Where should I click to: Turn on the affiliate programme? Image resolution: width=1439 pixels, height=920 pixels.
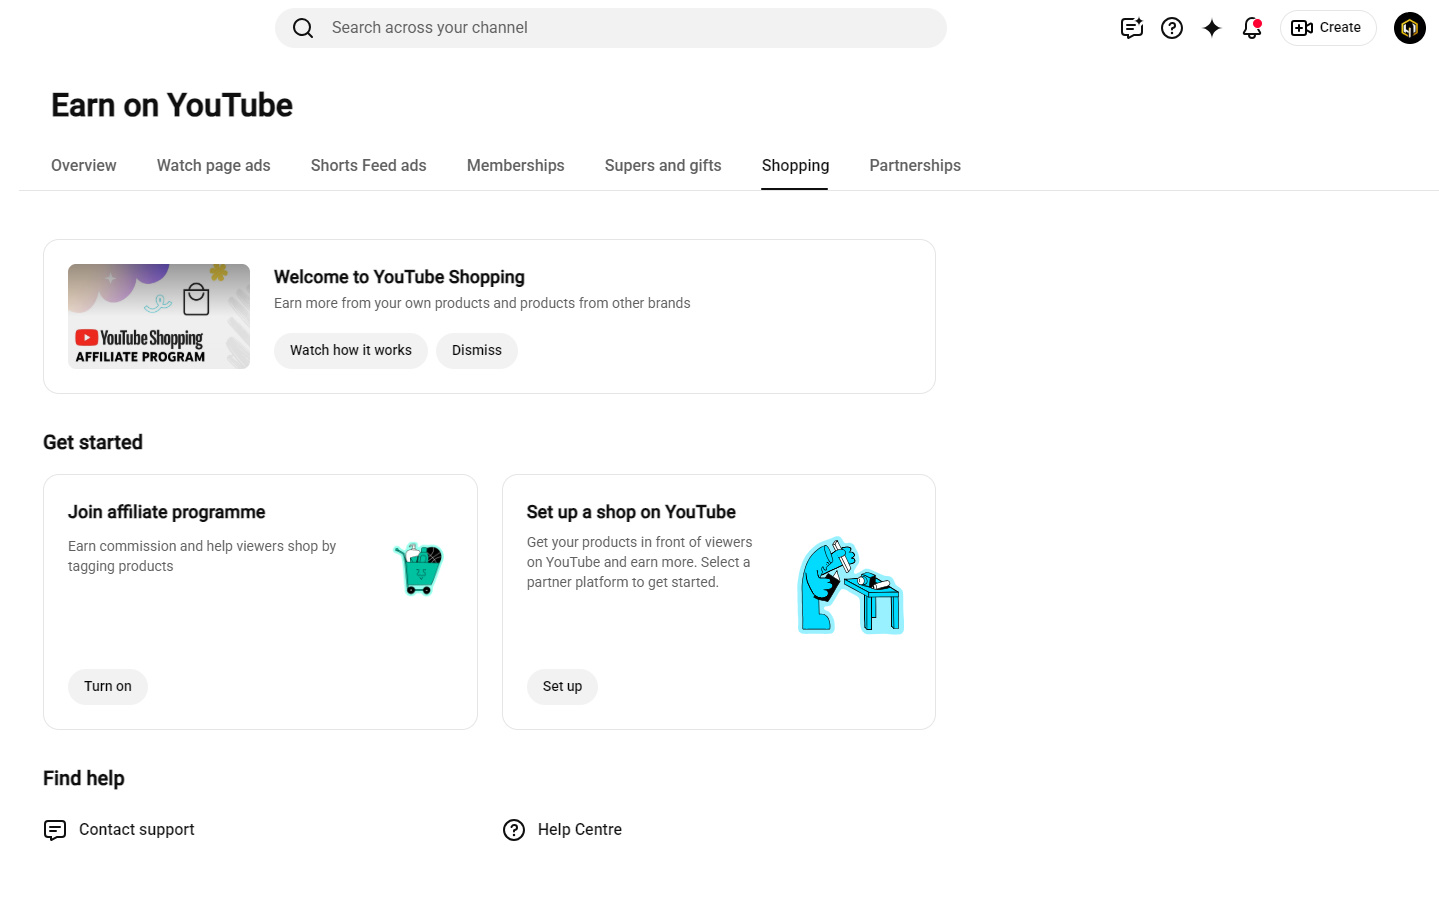click(x=108, y=687)
